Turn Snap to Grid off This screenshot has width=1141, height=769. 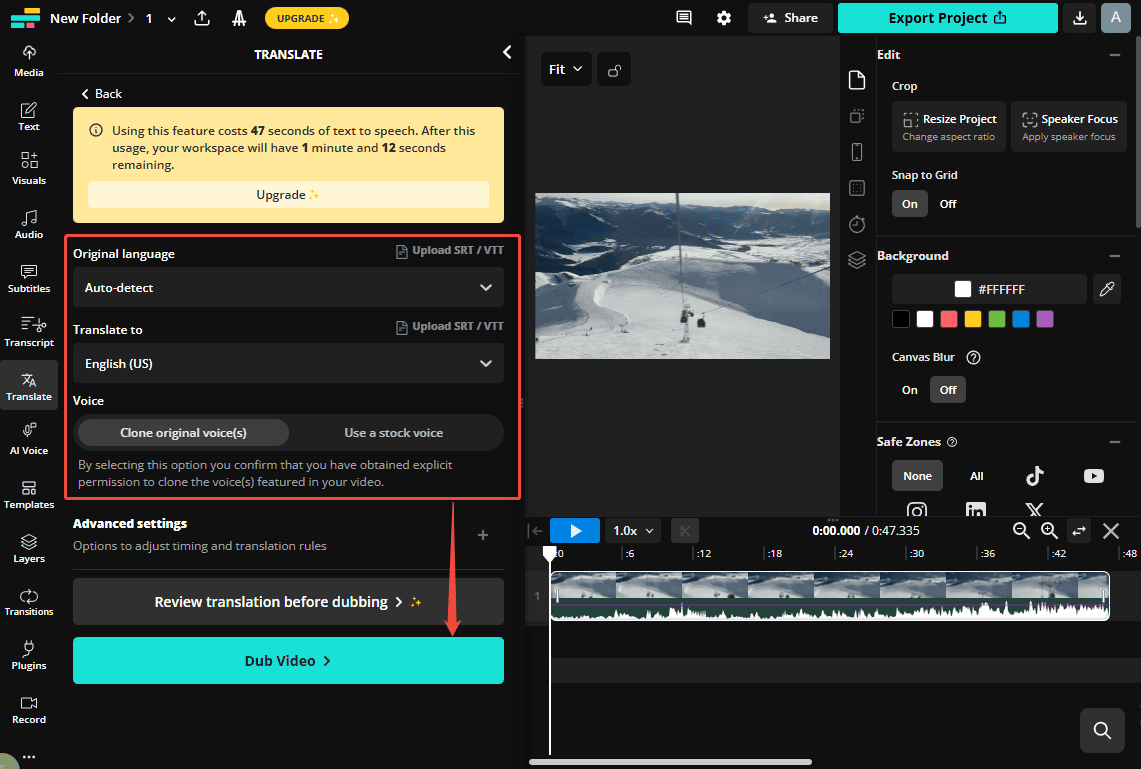947,203
